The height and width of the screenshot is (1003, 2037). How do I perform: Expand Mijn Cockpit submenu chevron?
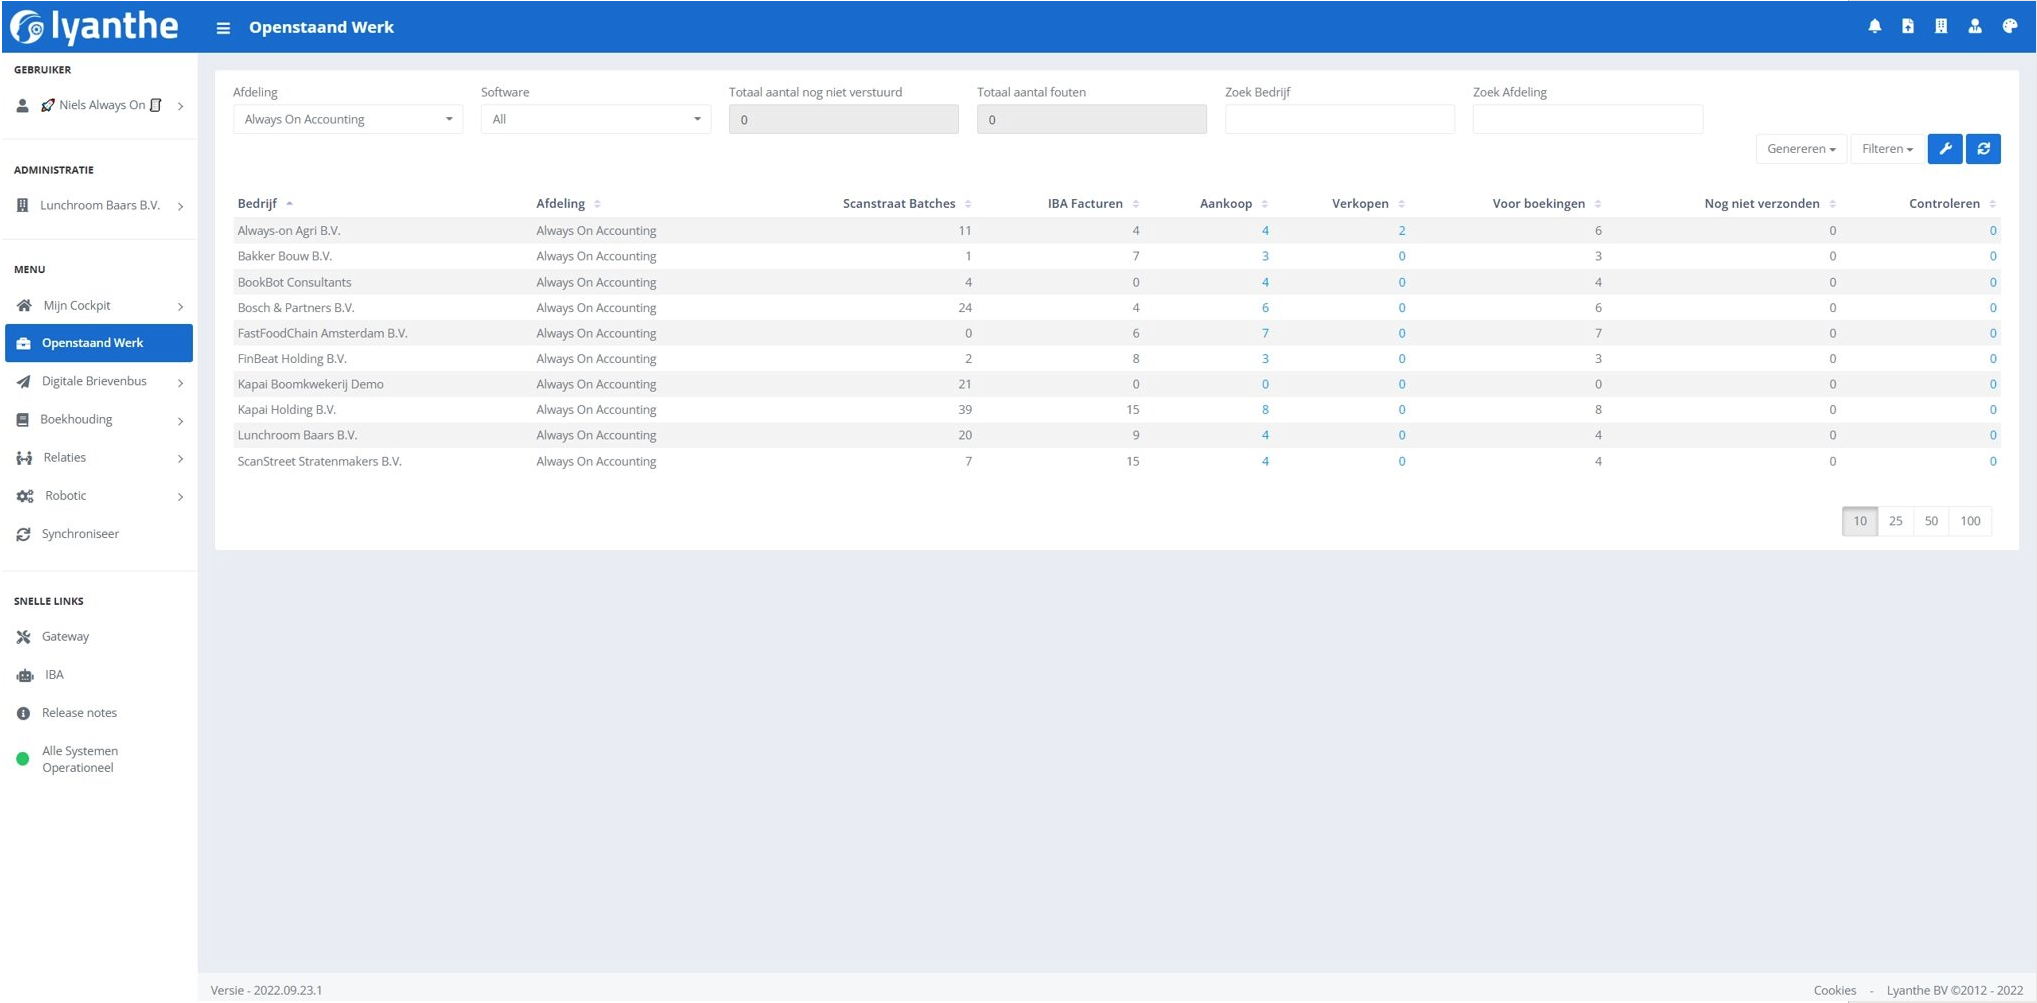181,307
